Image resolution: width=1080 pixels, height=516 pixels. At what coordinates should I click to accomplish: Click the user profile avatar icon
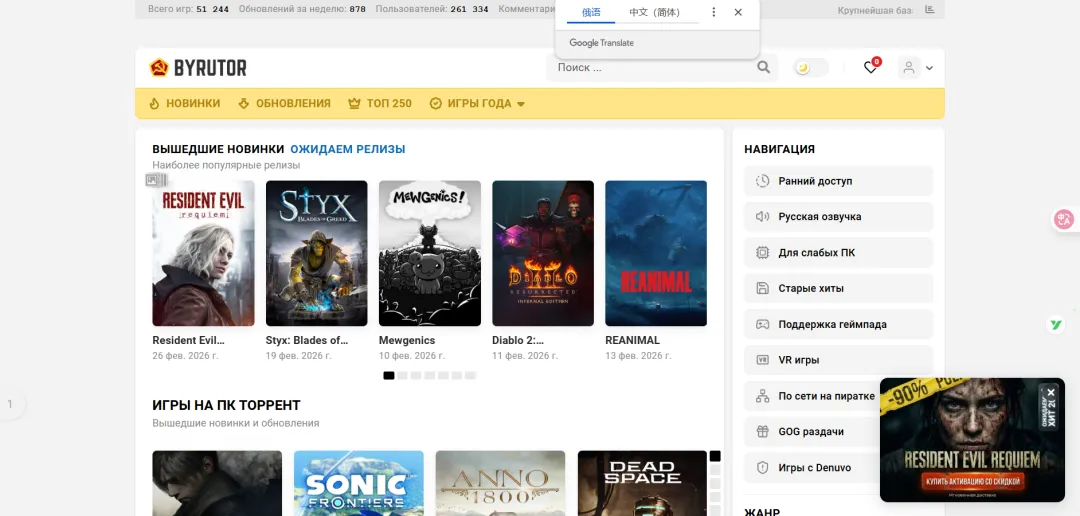[909, 68]
